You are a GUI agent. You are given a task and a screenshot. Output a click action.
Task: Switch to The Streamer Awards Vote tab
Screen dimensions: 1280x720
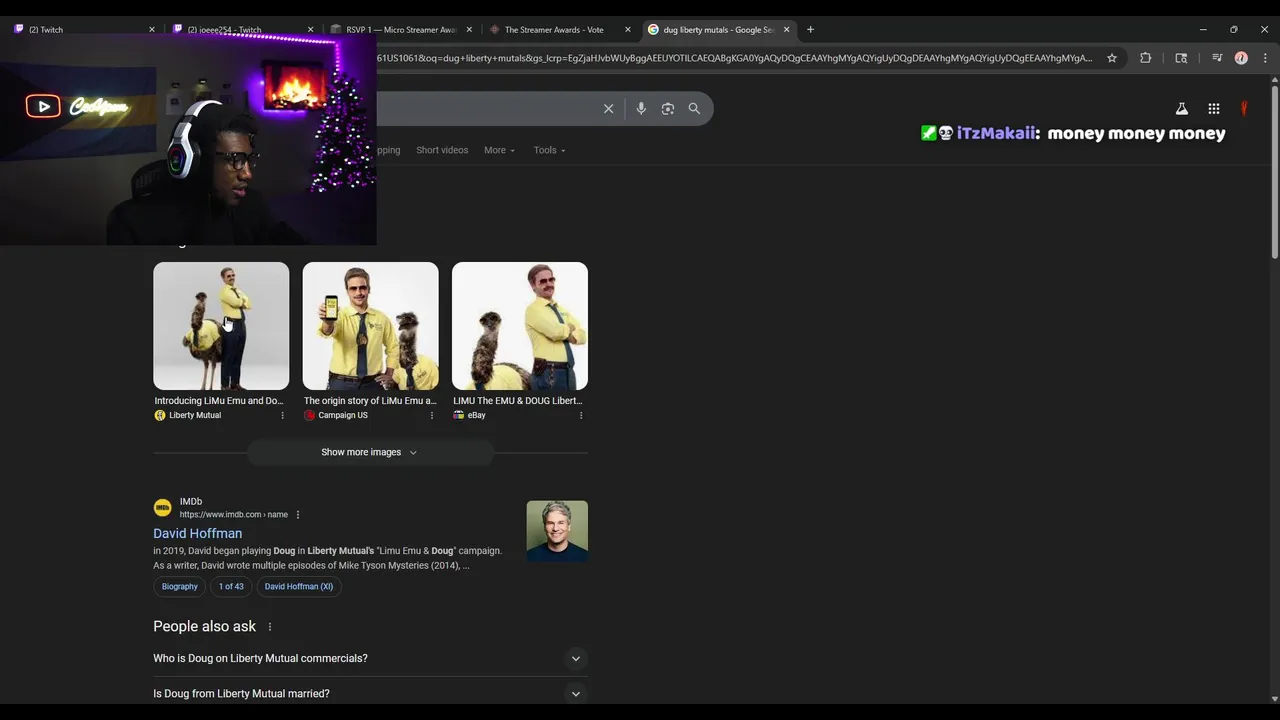click(x=560, y=30)
